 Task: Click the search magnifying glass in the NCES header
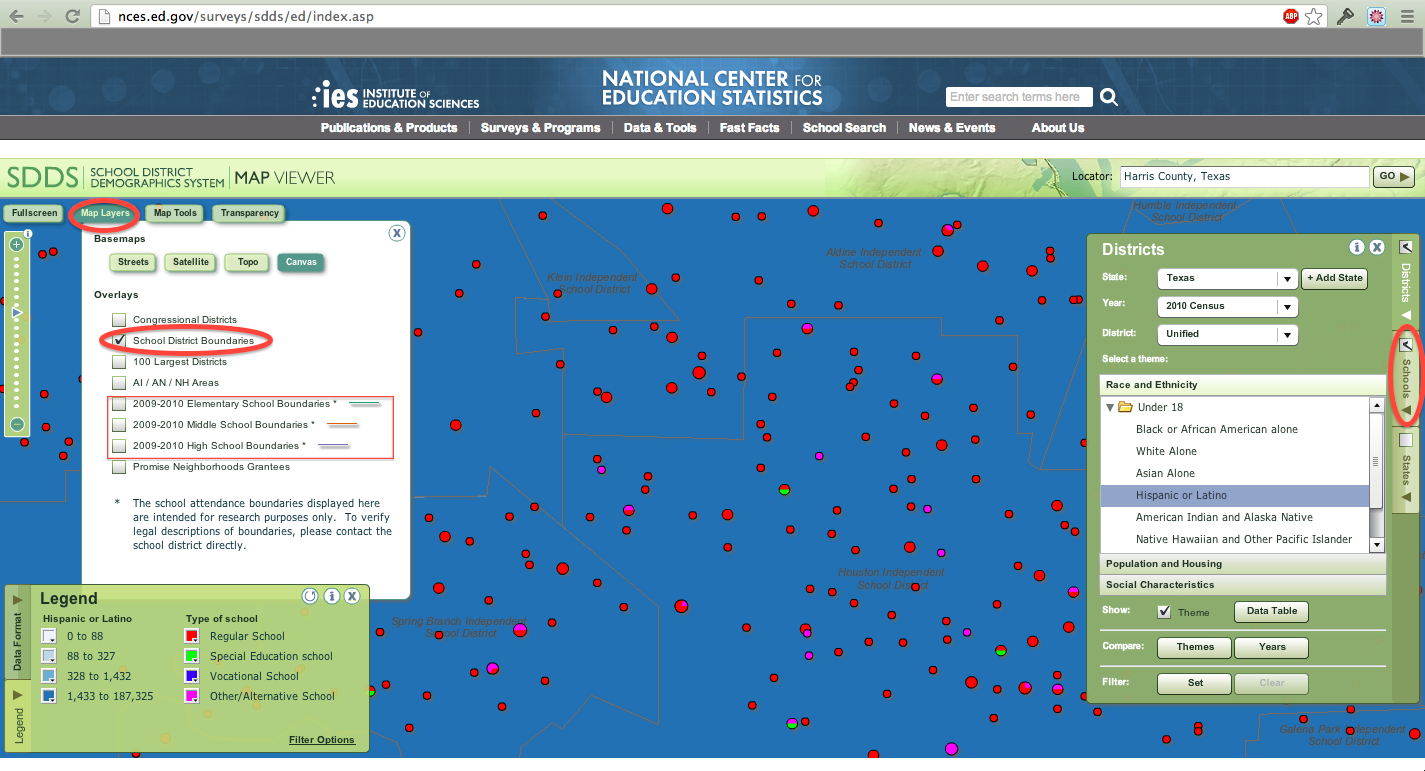[1109, 97]
